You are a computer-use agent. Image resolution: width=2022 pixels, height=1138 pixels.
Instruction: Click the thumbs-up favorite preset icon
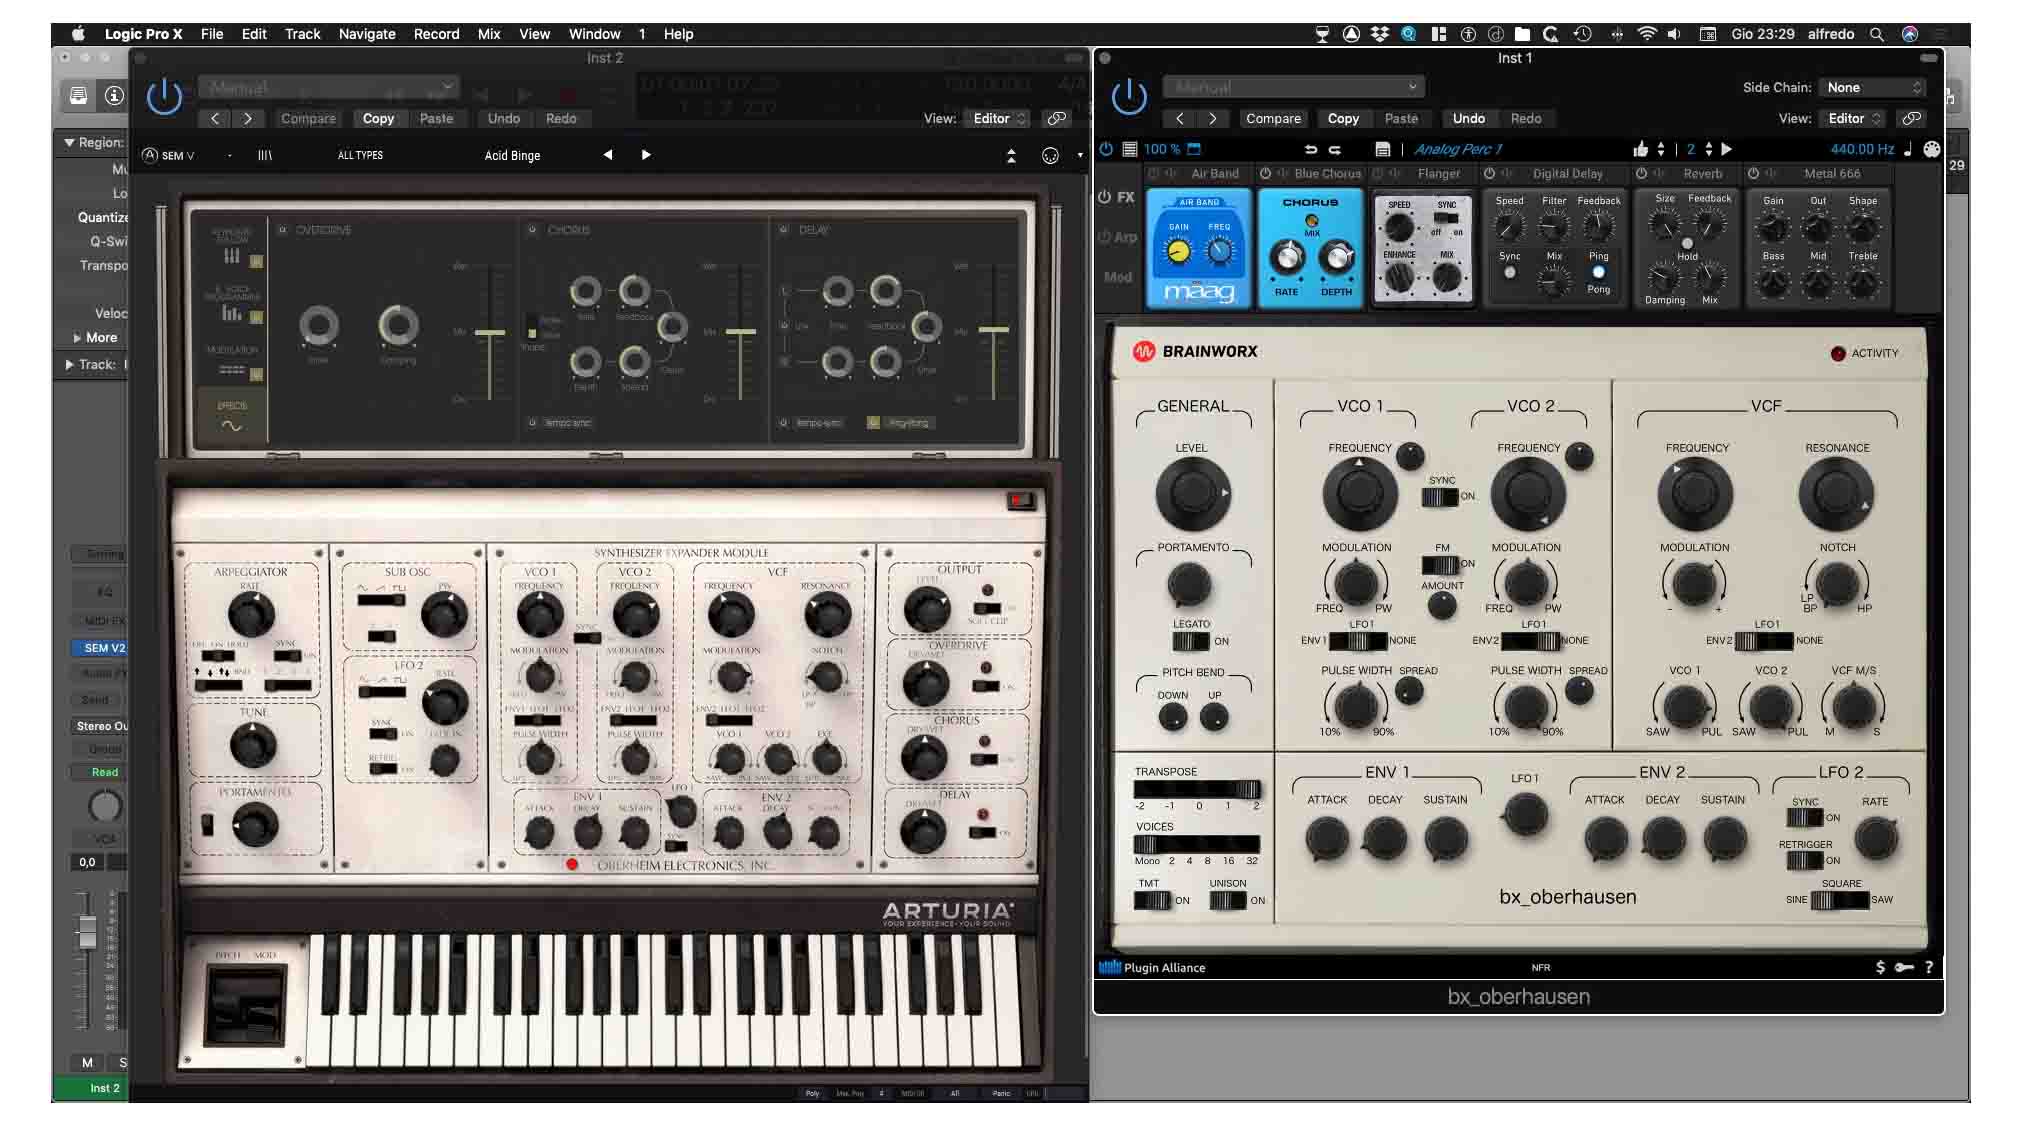tap(1640, 149)
